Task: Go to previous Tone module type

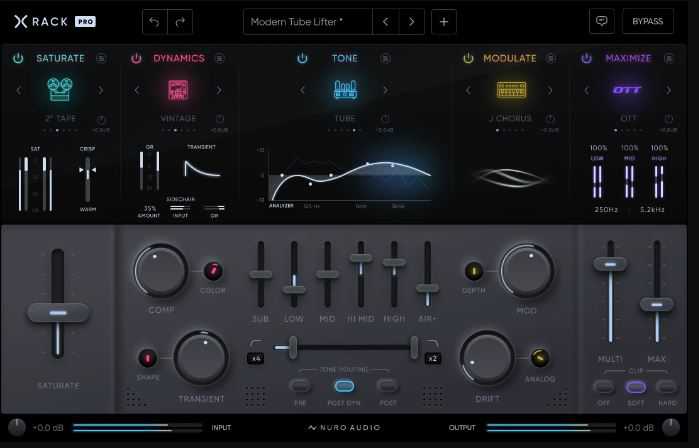Action: coord(302,90)
